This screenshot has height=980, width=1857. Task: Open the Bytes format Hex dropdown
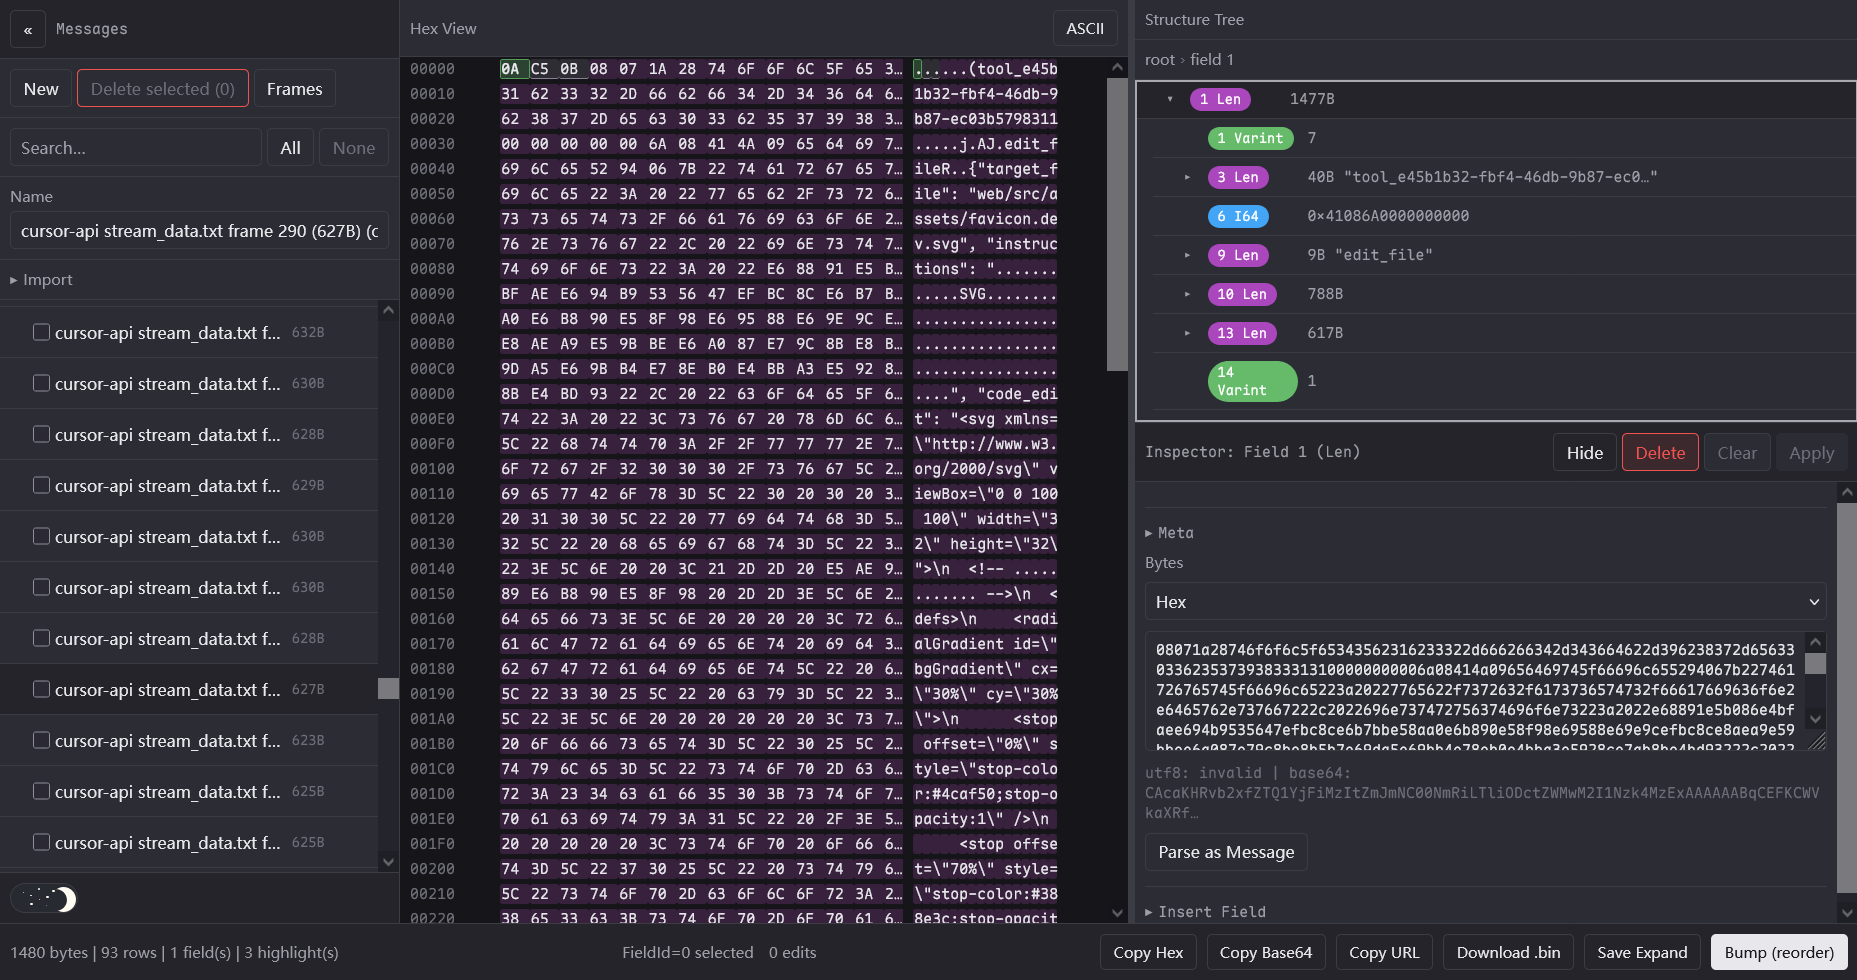point(1486,602)
